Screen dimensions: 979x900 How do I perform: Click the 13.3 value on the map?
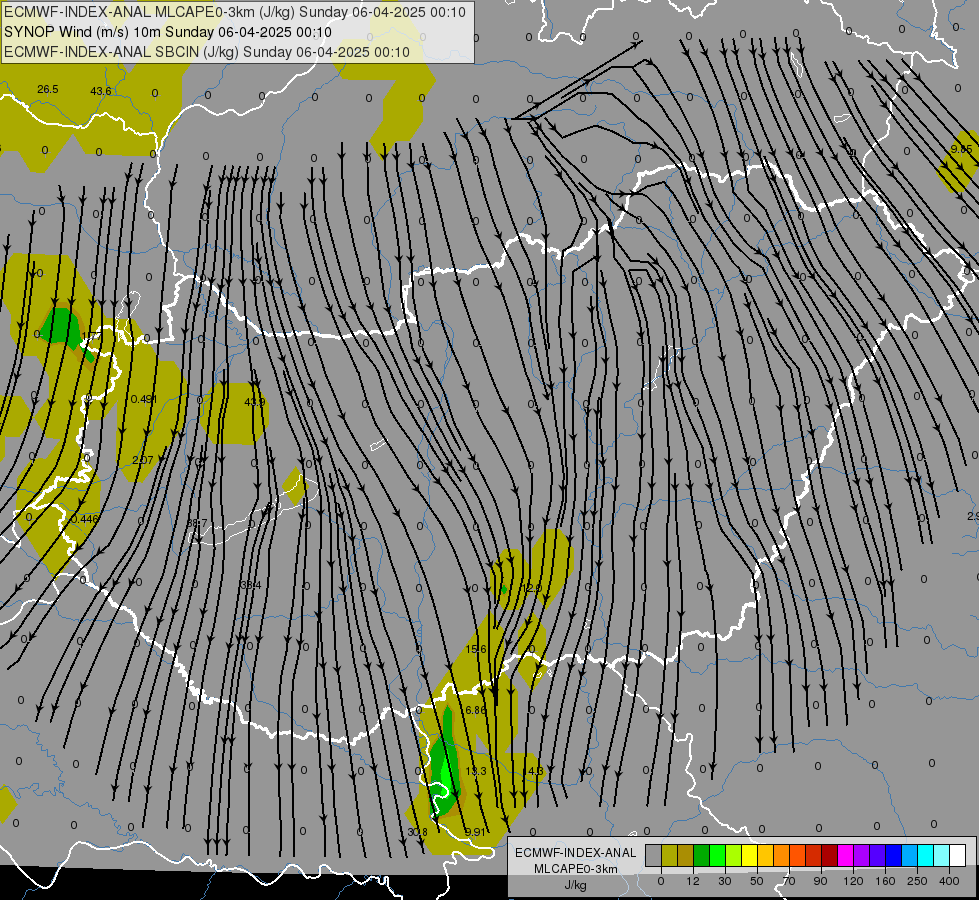476,771
